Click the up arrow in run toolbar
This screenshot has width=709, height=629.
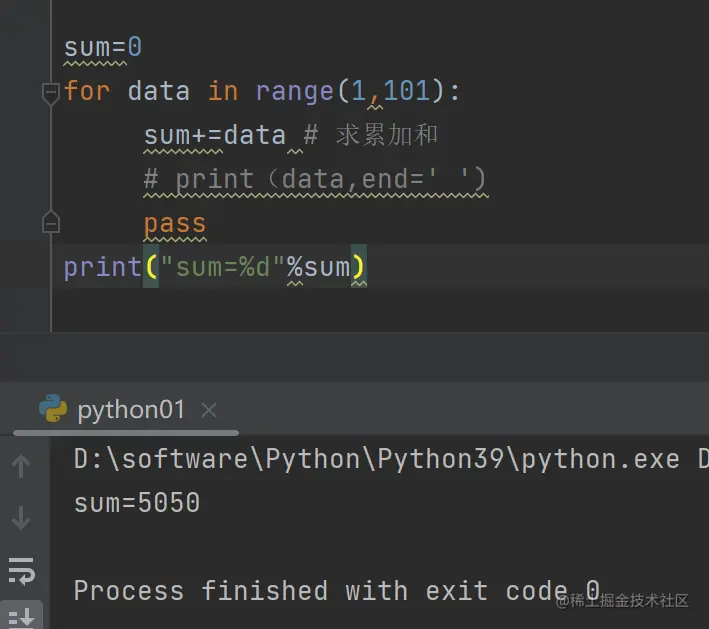(21, 465)
